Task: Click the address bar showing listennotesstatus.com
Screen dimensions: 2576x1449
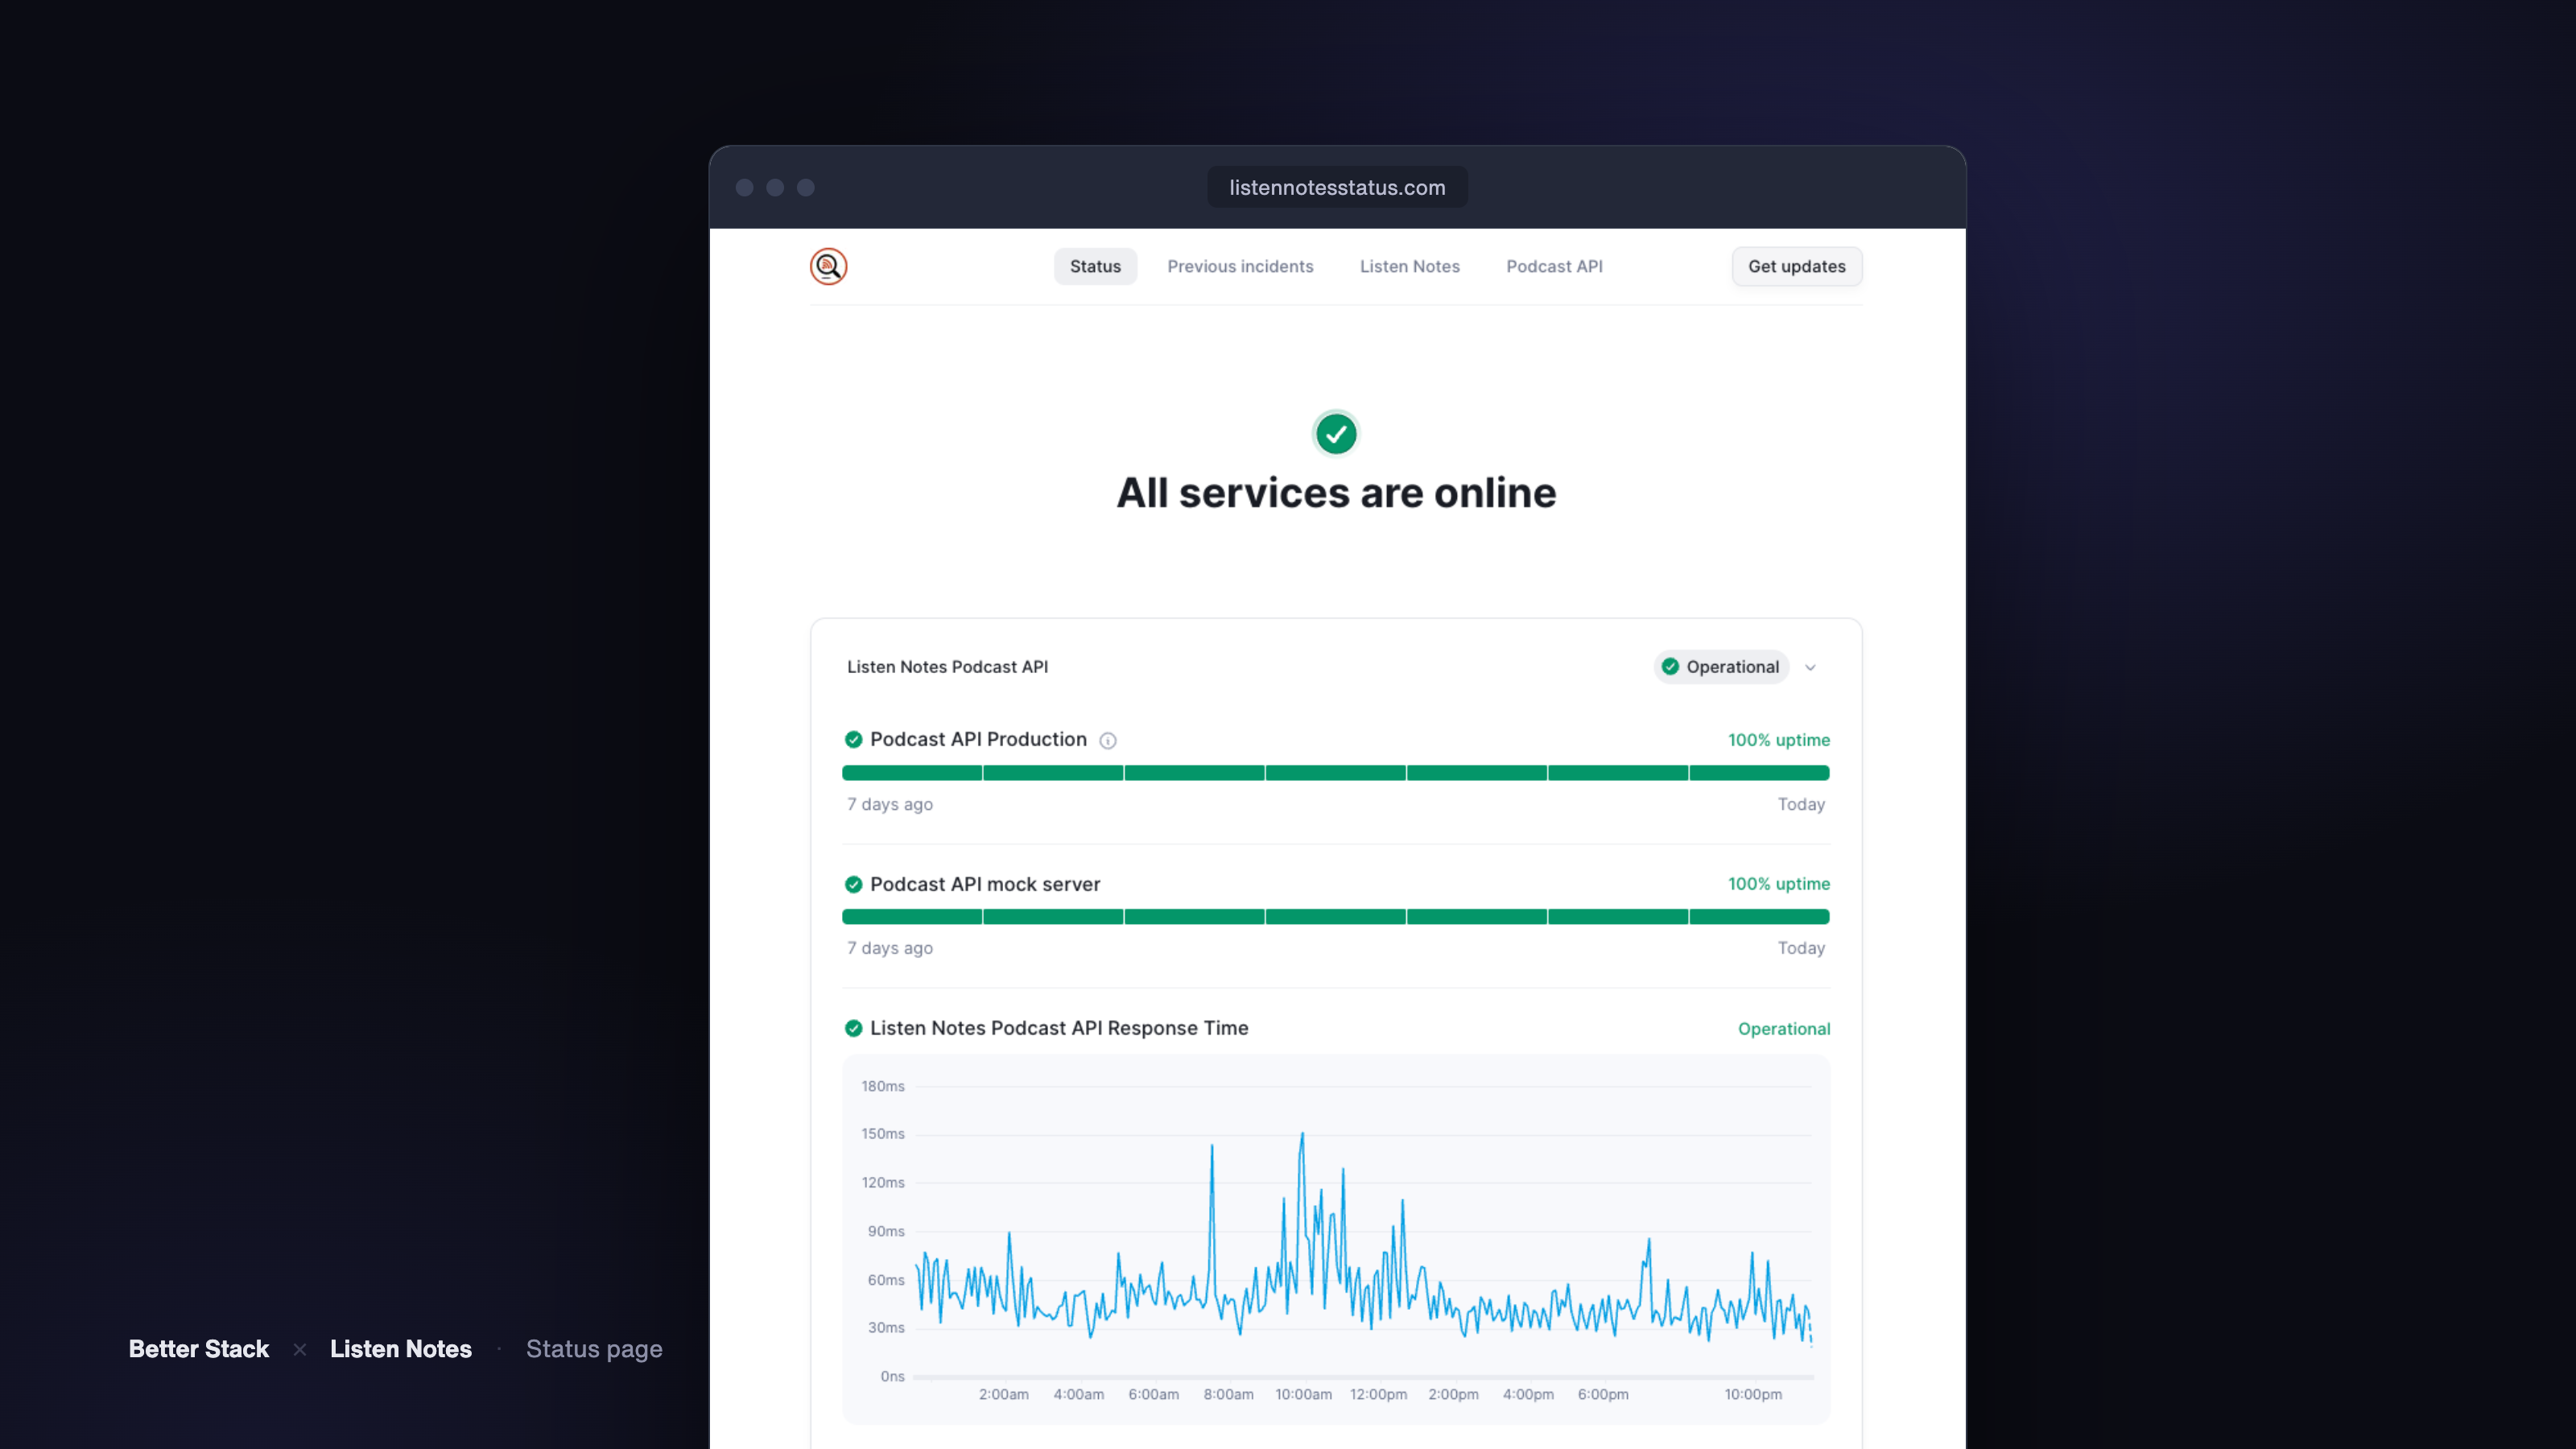Action: (1337, 187)
